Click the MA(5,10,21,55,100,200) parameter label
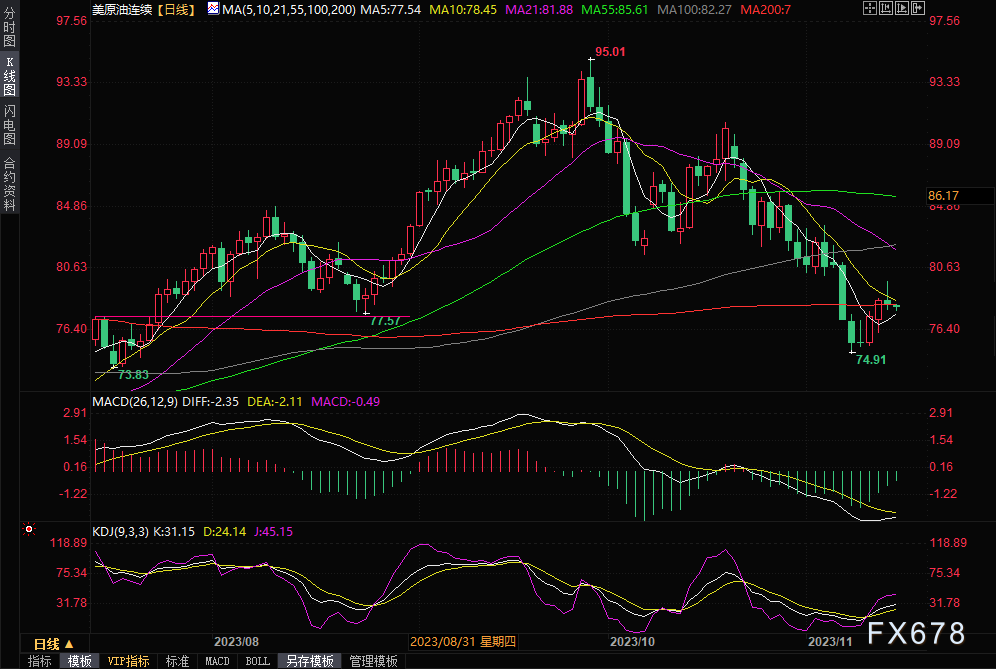 tap(289, 10)
